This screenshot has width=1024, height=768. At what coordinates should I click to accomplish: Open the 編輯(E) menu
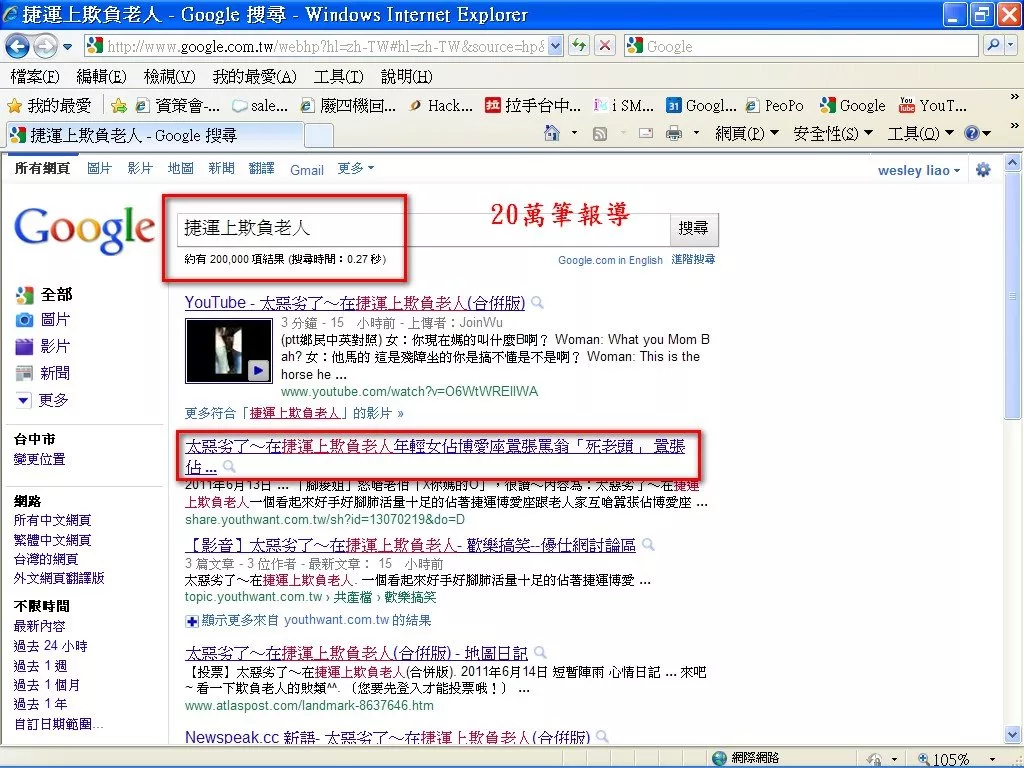[101, 76]
